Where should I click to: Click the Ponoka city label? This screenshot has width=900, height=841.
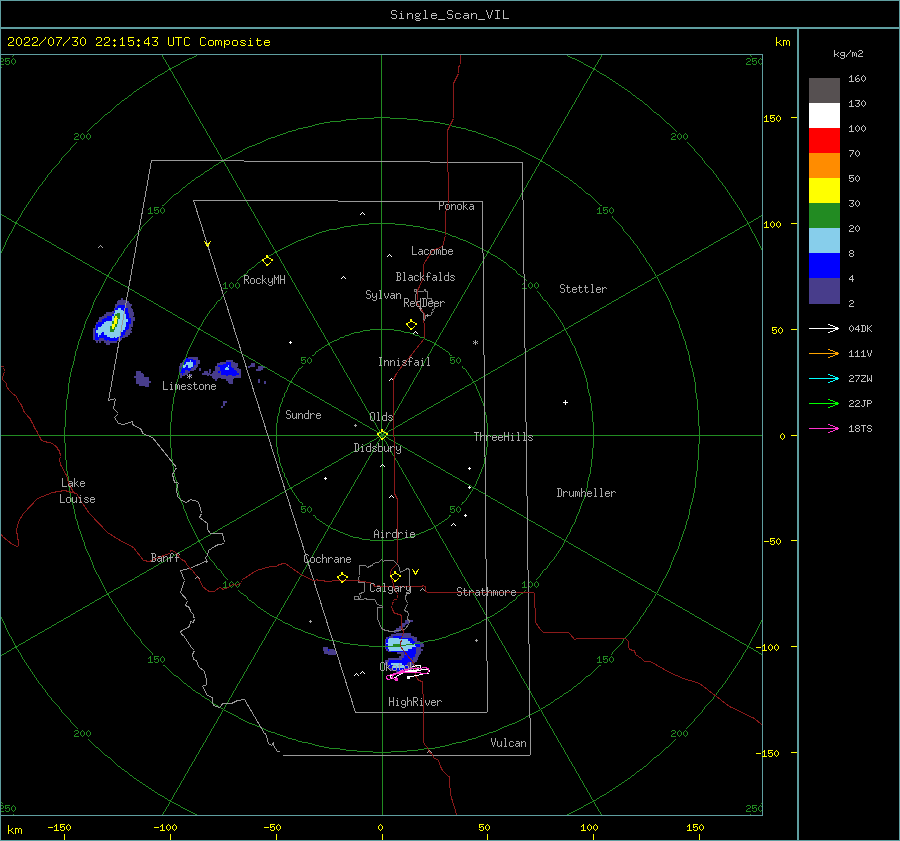[x=456, y=206]
